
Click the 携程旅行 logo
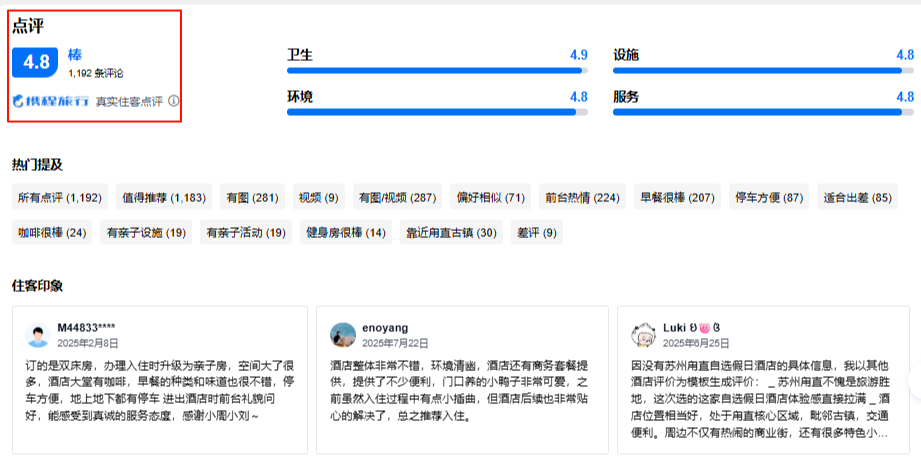(51, 101)
